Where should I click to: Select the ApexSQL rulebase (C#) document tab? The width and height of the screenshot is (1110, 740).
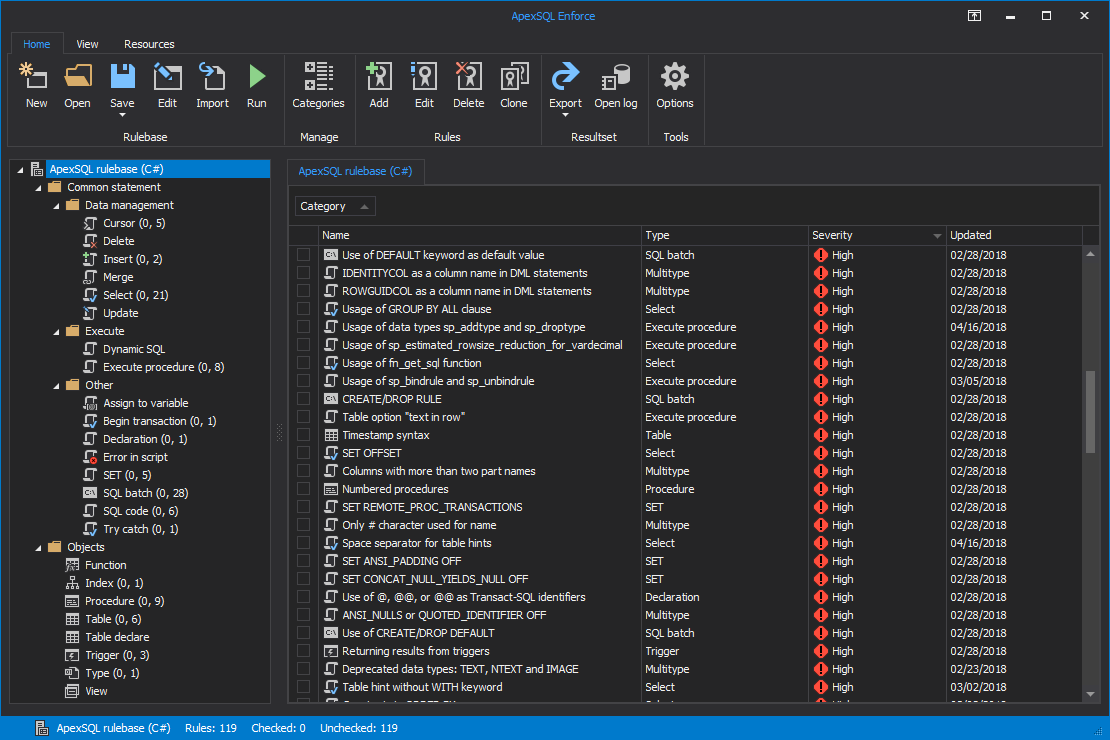[x=355, y=171]
